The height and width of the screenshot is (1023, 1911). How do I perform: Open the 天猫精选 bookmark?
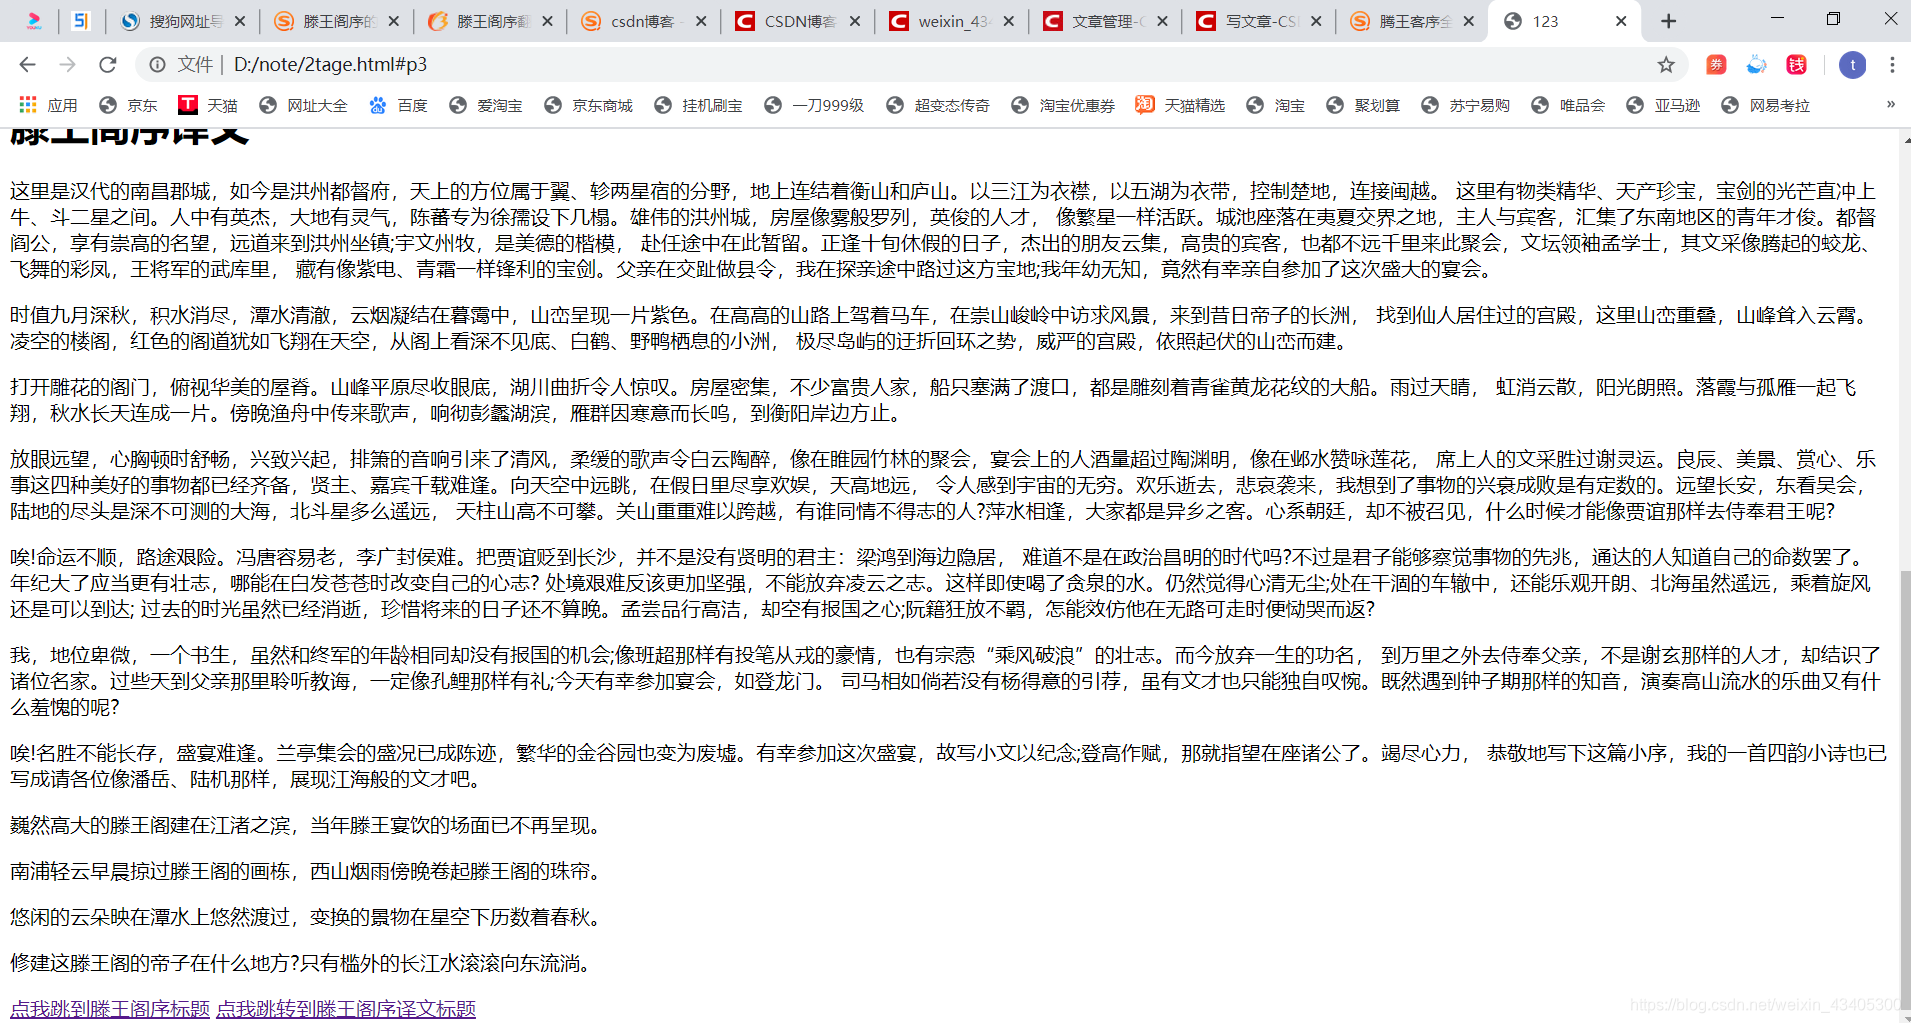[x=1180, y=105]
